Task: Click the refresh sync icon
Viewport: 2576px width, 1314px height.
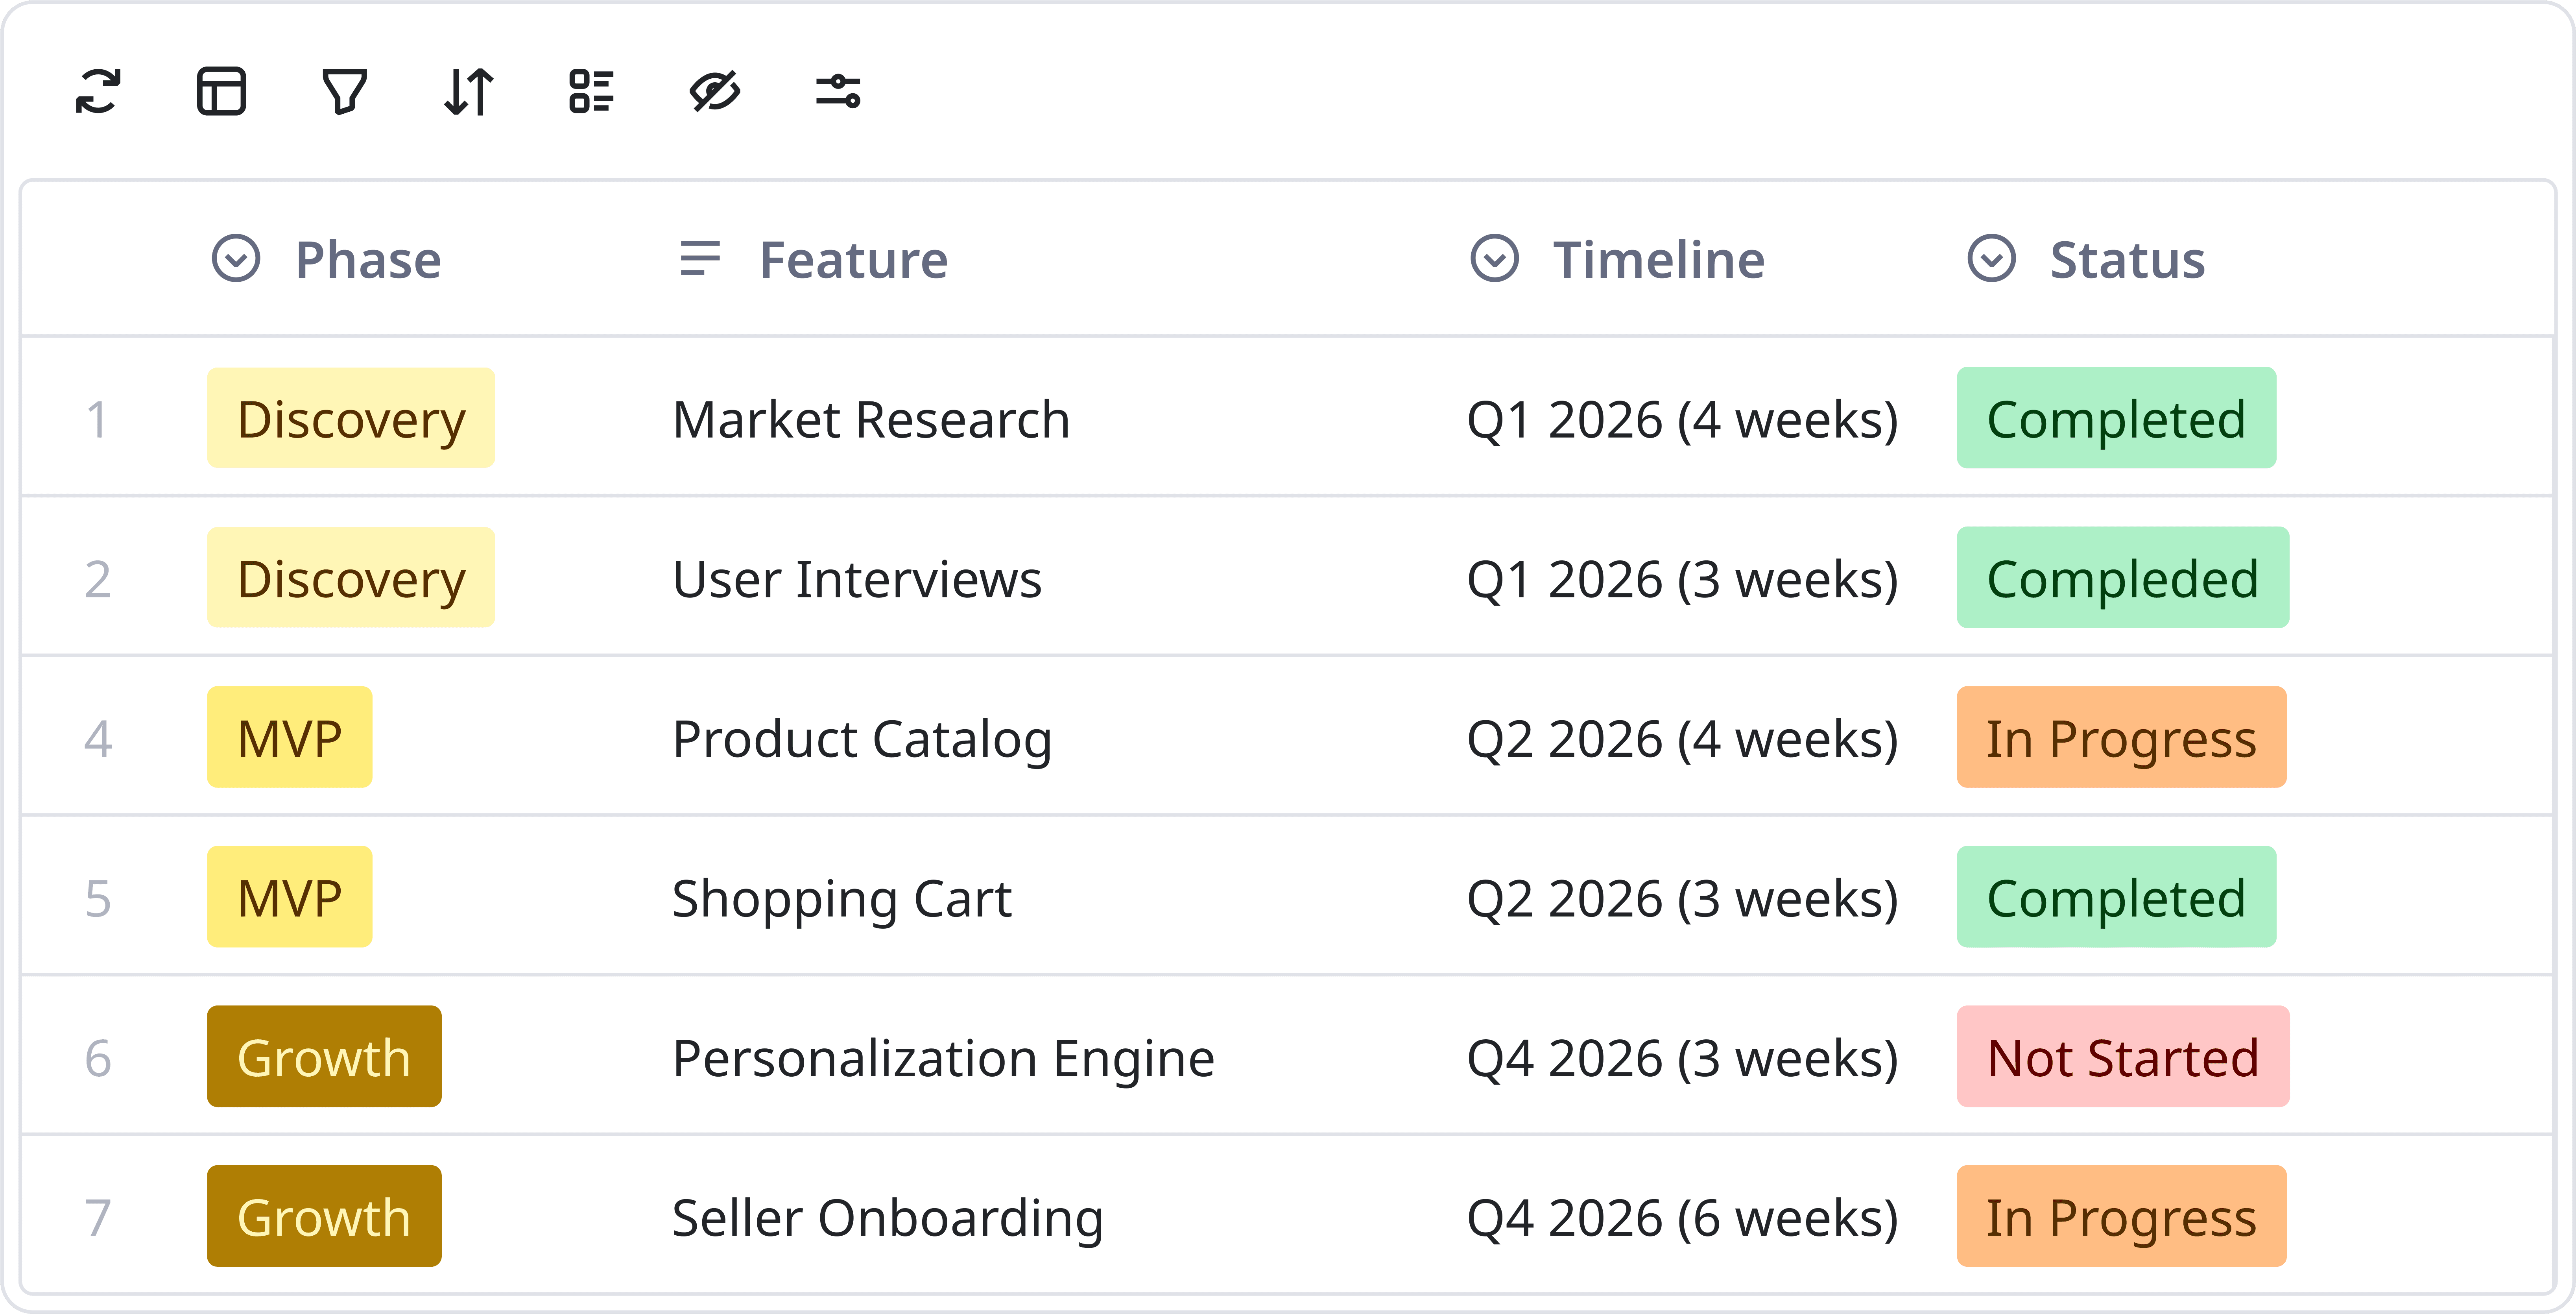Action: (98, 92)
